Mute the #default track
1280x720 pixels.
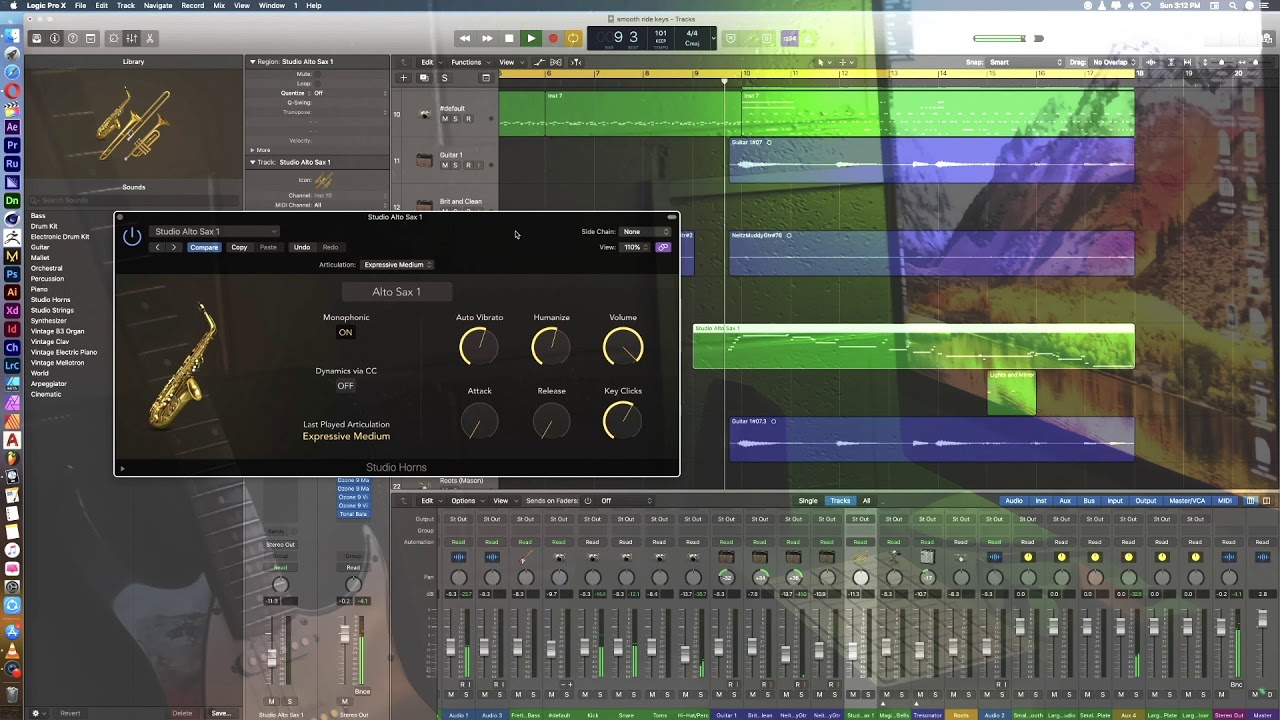point(445,119)
